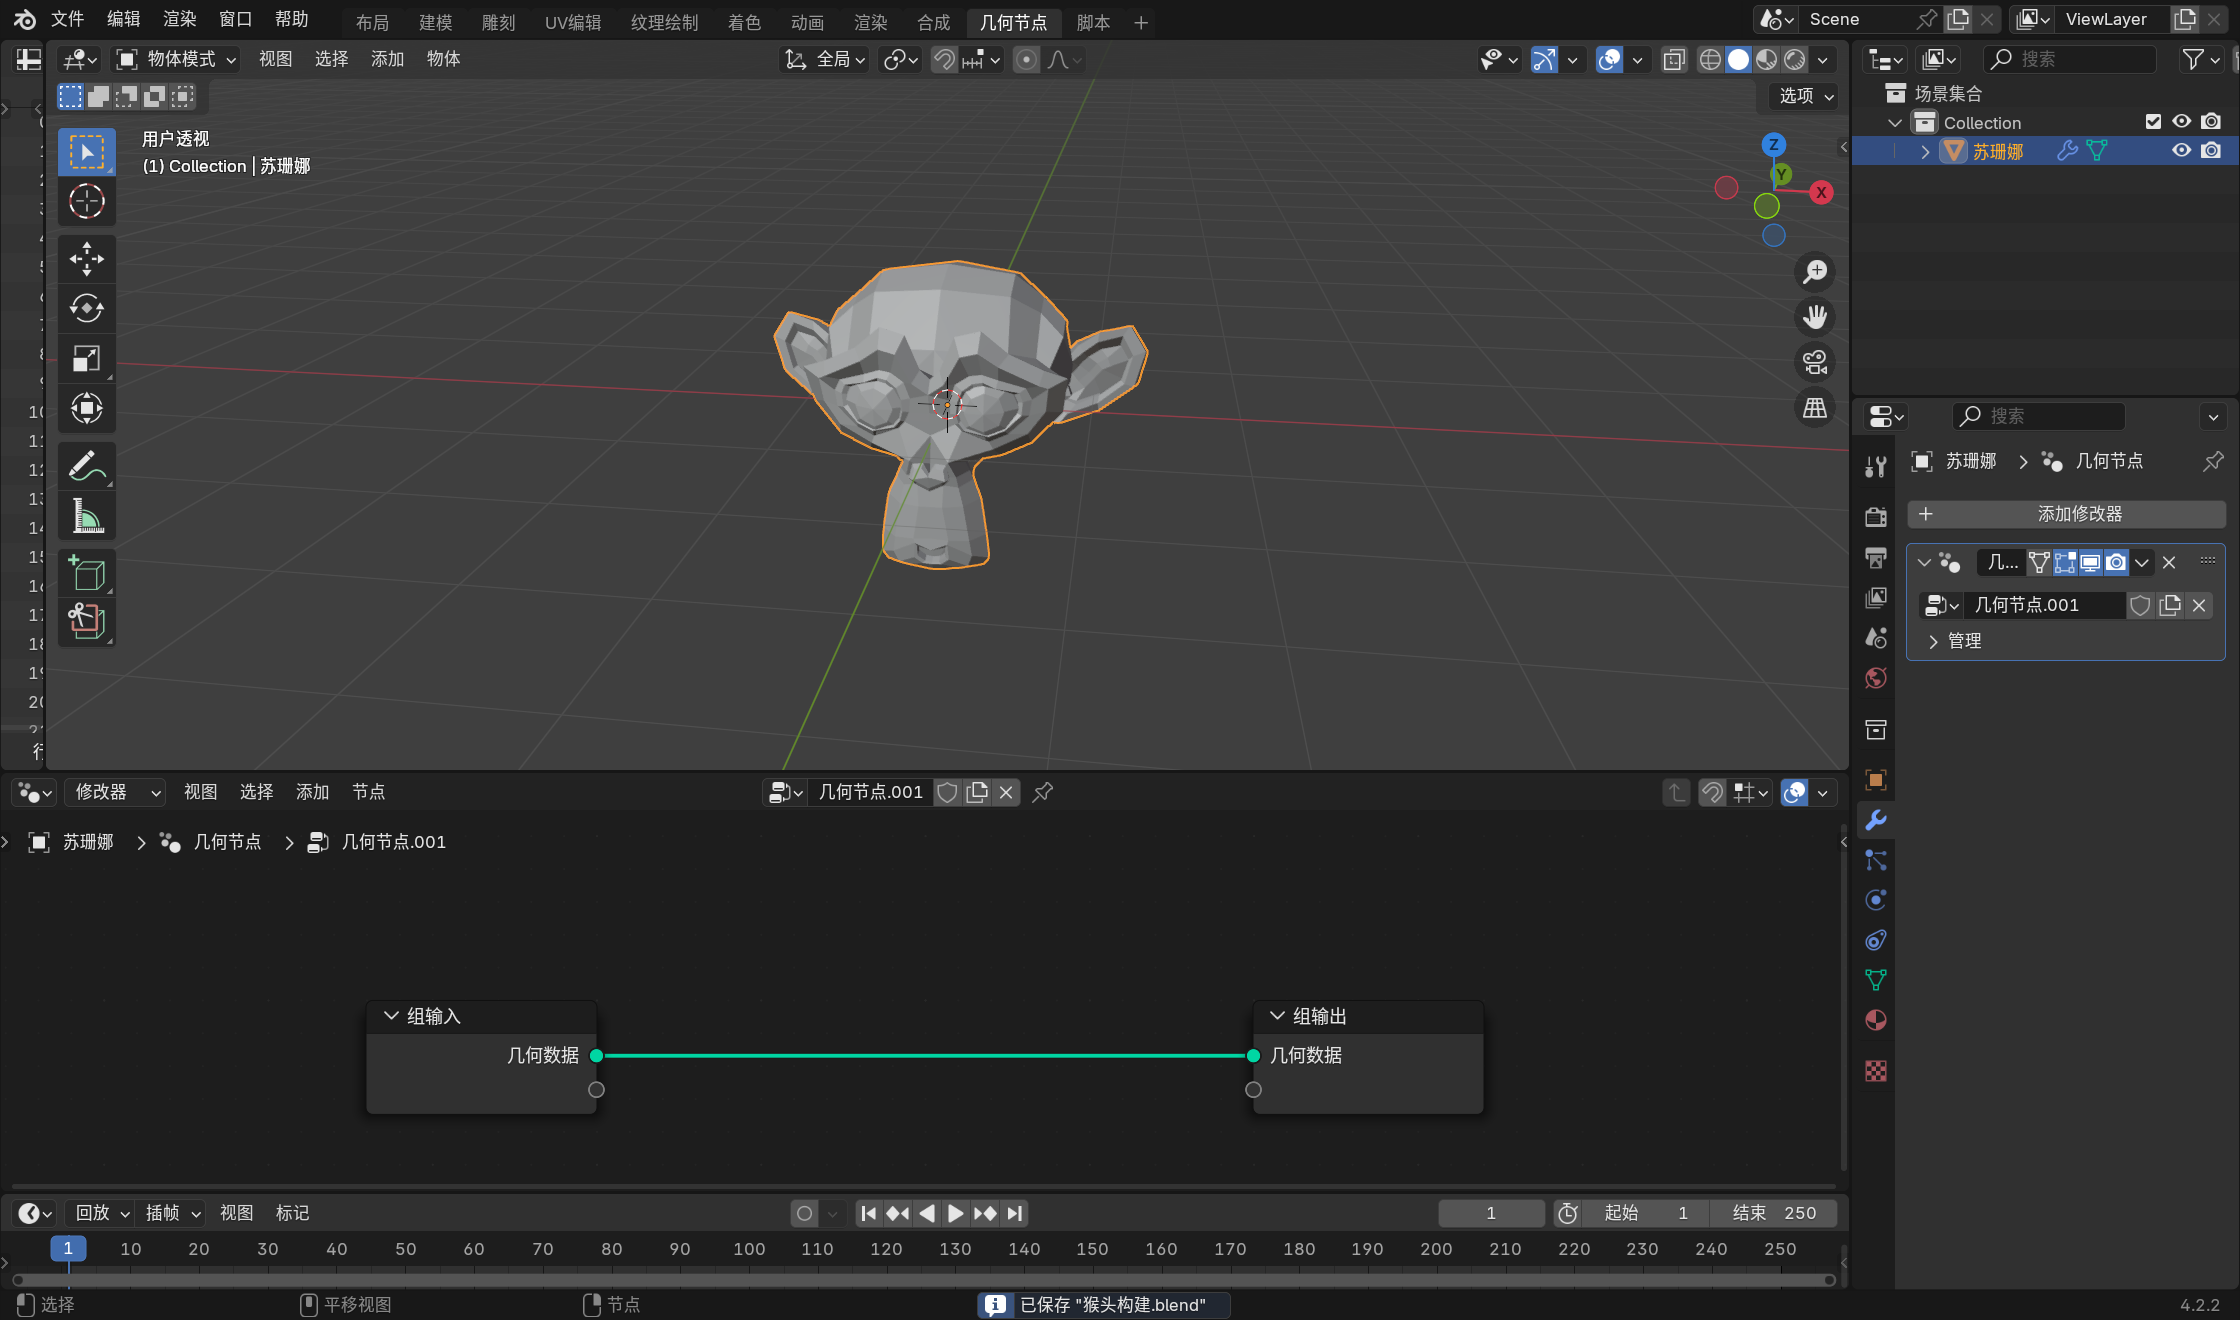This screenshot has height=1320, width=2240.
Task: Pin the node editor tree
Action: pos(1043,792)
